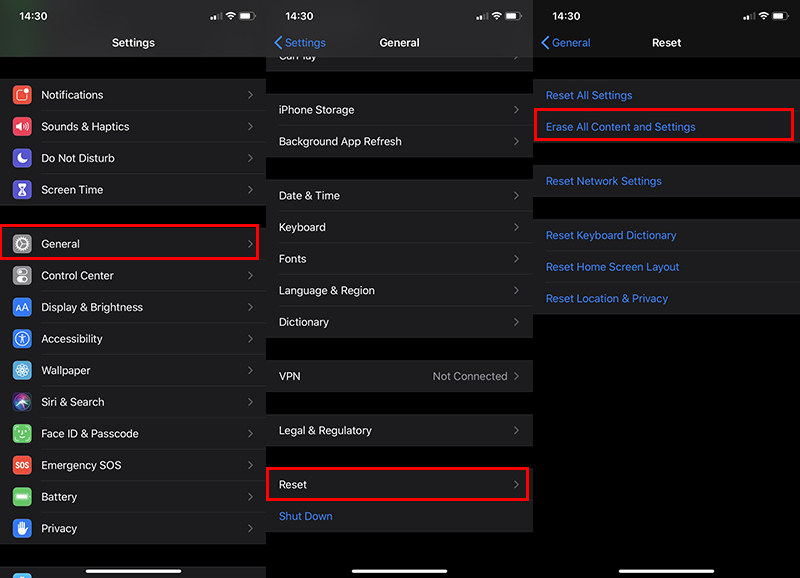Go back to General from Reset
Screen dimensions: 800x578
tap(566, 43)
